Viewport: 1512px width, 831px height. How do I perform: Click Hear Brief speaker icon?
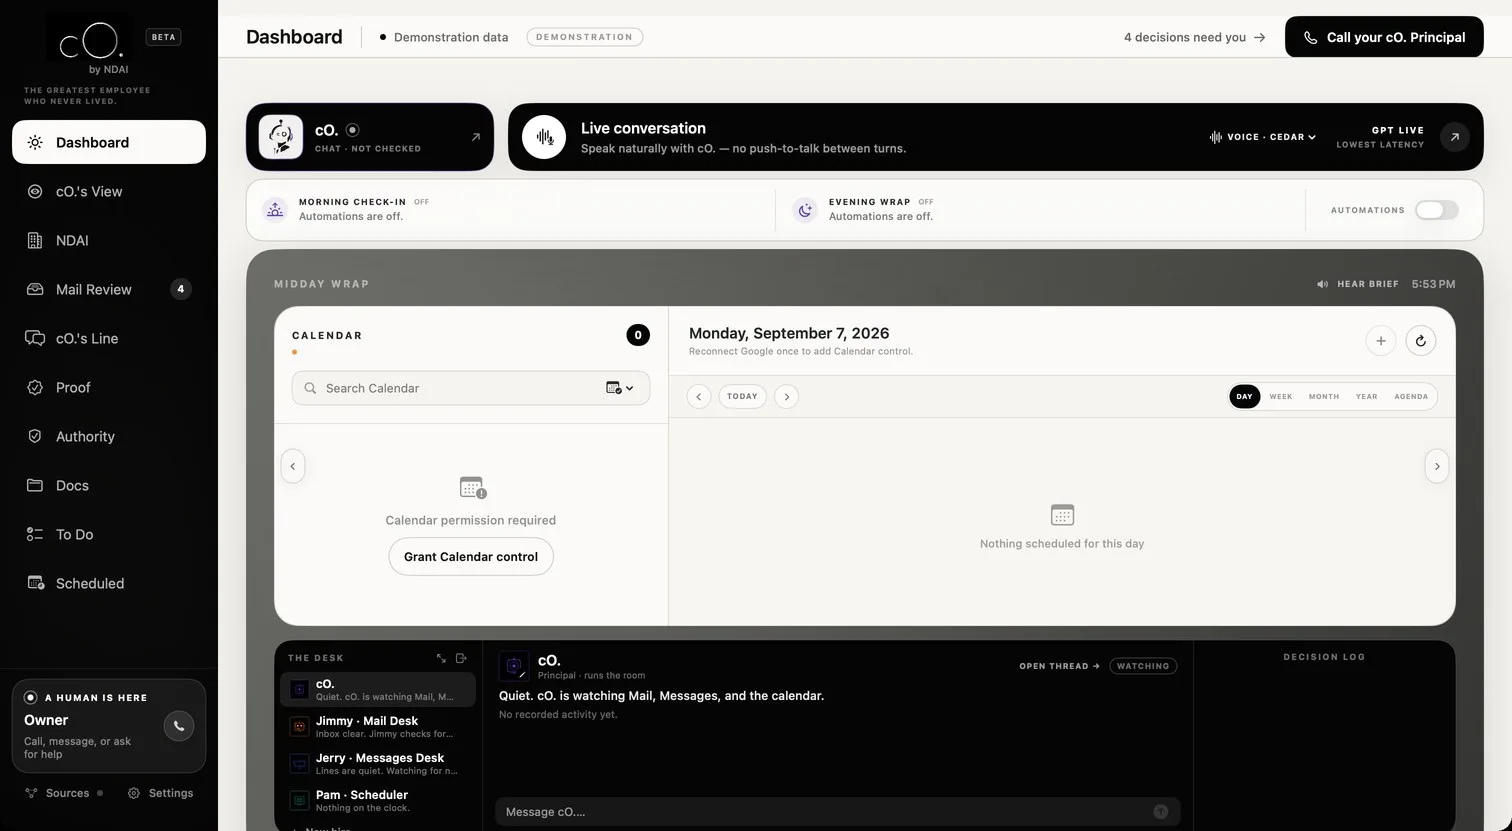click(1323, 284)
